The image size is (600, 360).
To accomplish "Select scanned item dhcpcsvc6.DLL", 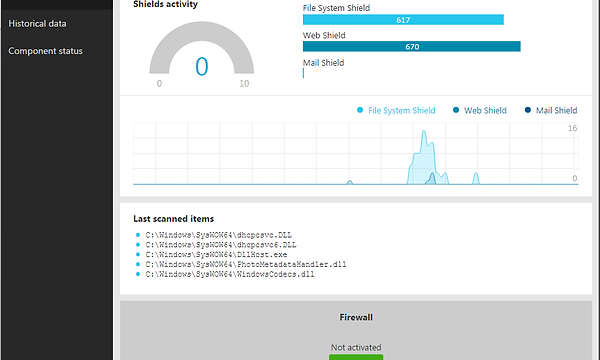I will (221, 244).
